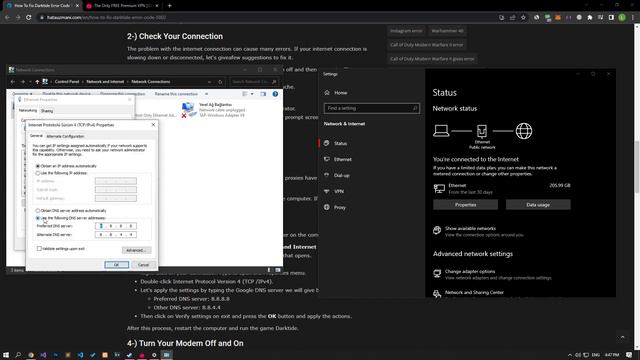The width and height of the screenshot is (640, 360).
Task: Check 'Validate settings upon exit'
Action: point(39,249)
